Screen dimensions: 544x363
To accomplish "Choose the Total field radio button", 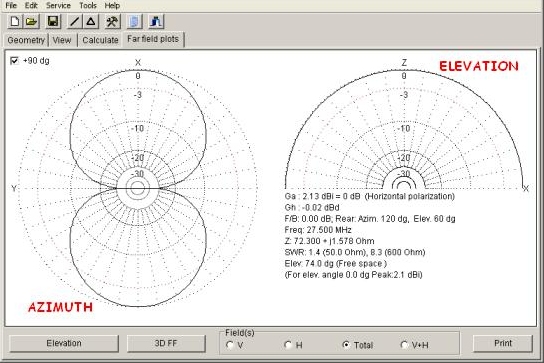I will pos(346,345).
